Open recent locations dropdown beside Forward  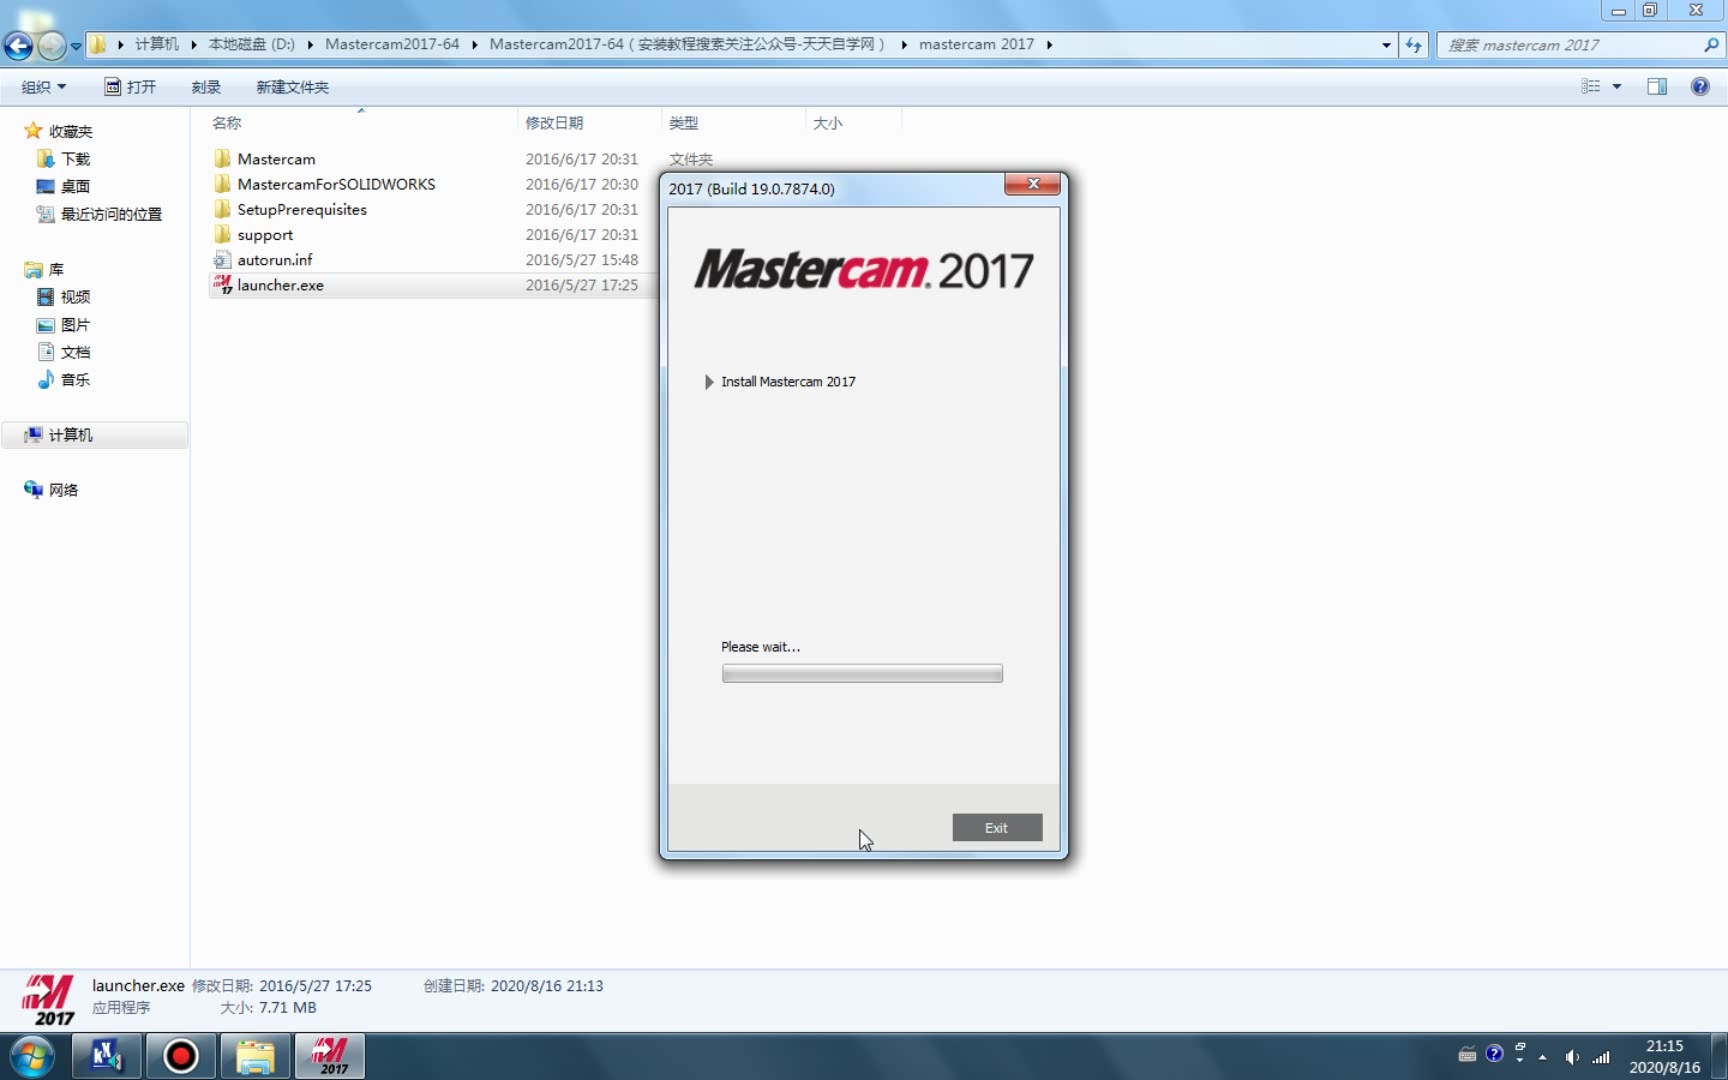[x=76, y=46]
